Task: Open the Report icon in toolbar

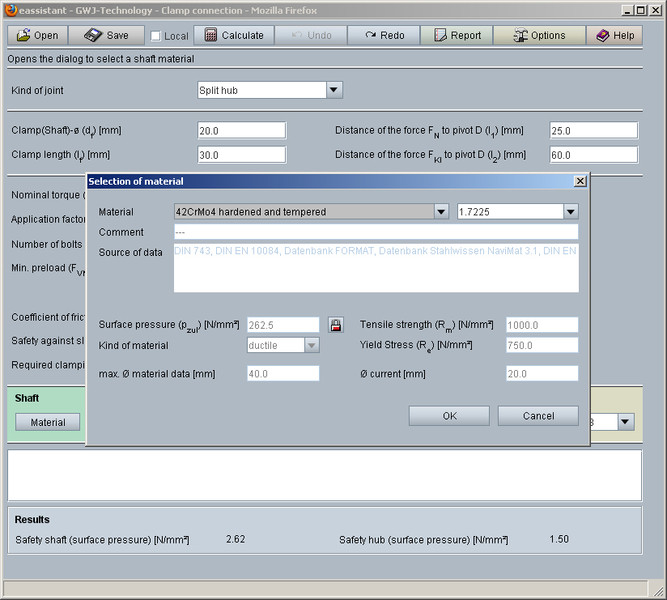Action: click(x=443, y=35)
